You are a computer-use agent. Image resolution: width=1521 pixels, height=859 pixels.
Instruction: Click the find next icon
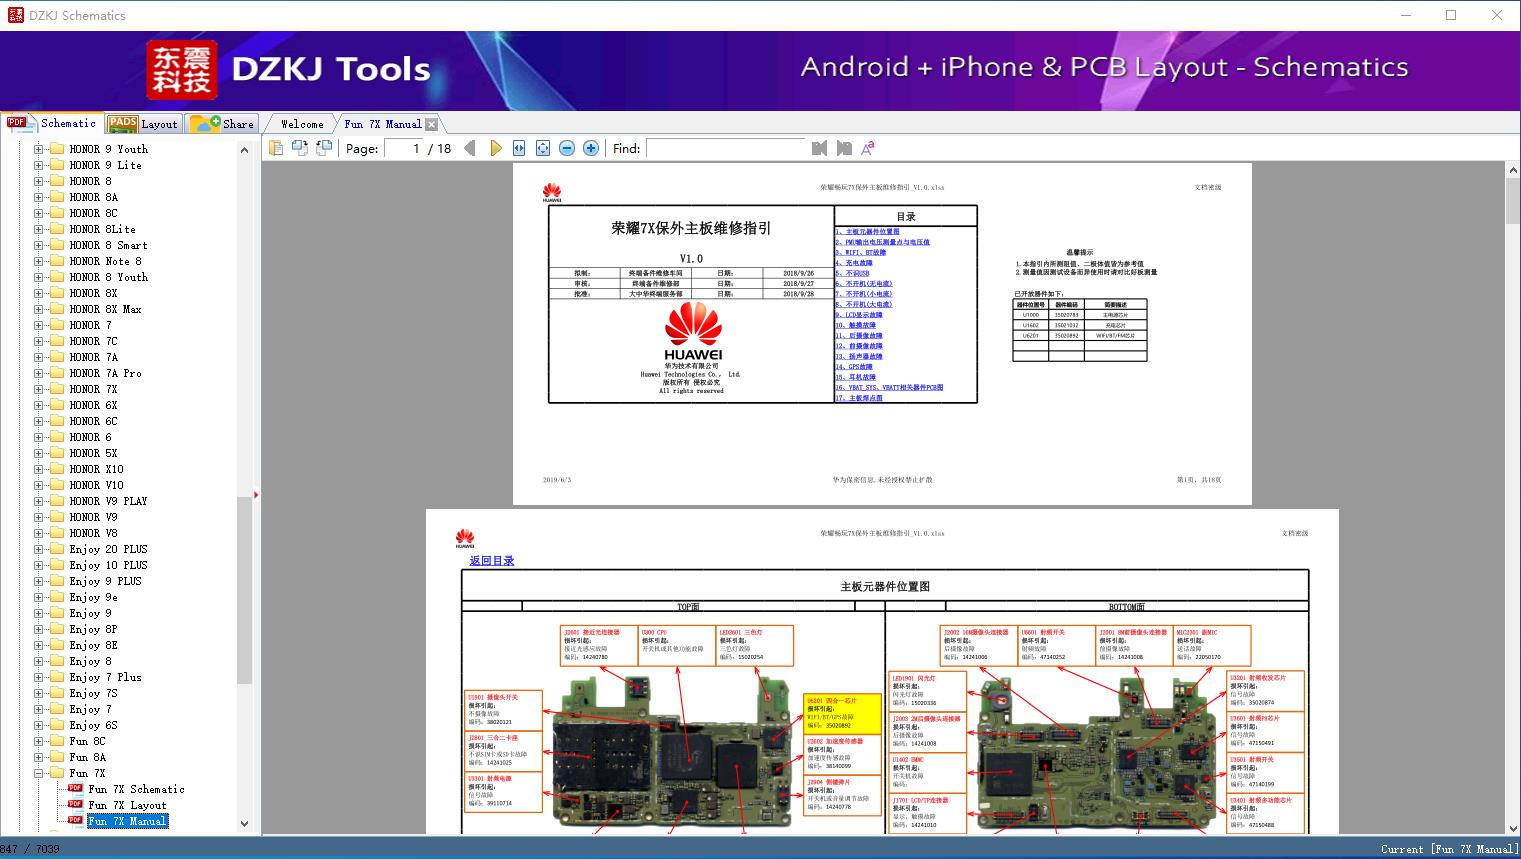tap(844, 148)
